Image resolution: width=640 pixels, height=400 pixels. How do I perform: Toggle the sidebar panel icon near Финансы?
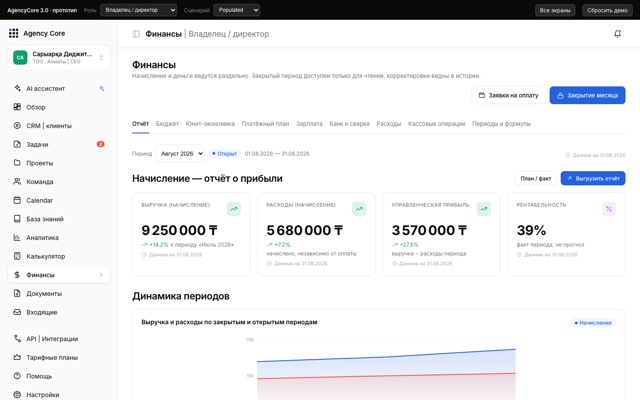click(x=136, y=34)
